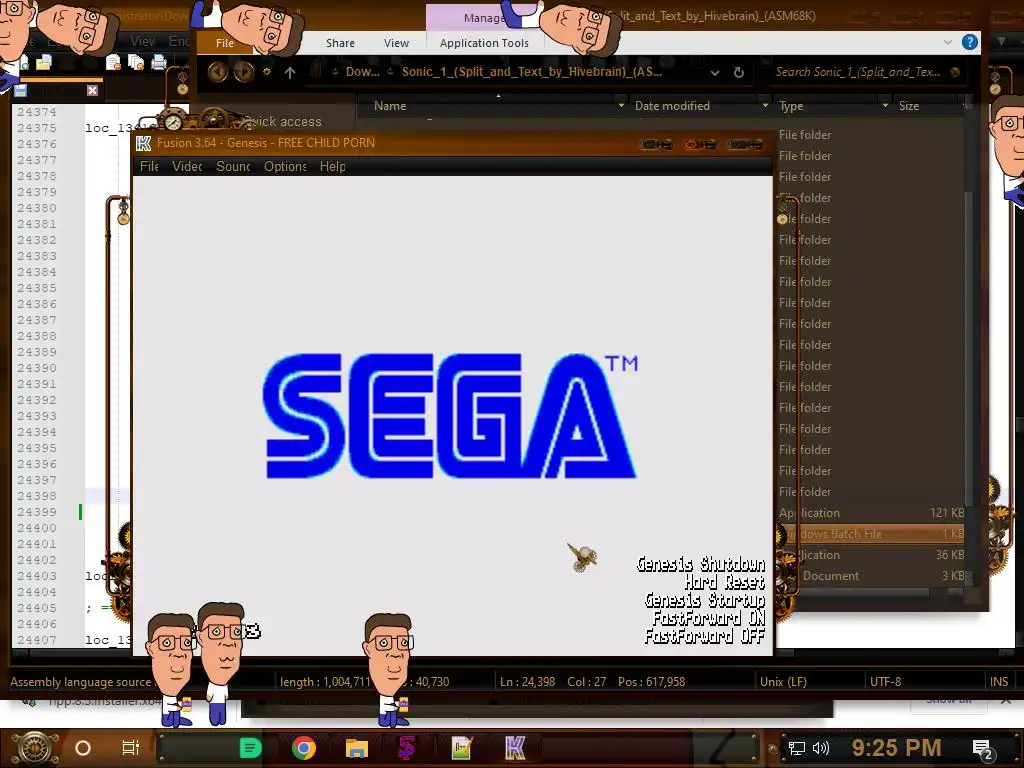Screen dimensions: 1024x768
Task: Click the Unix (LF) line-ending status entry
Action: coord(783,682)
